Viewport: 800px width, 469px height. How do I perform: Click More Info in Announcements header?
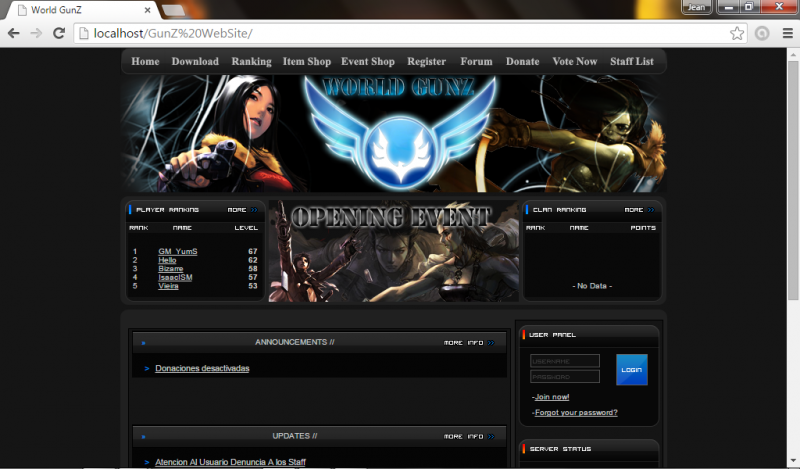[x=469, y=342]
